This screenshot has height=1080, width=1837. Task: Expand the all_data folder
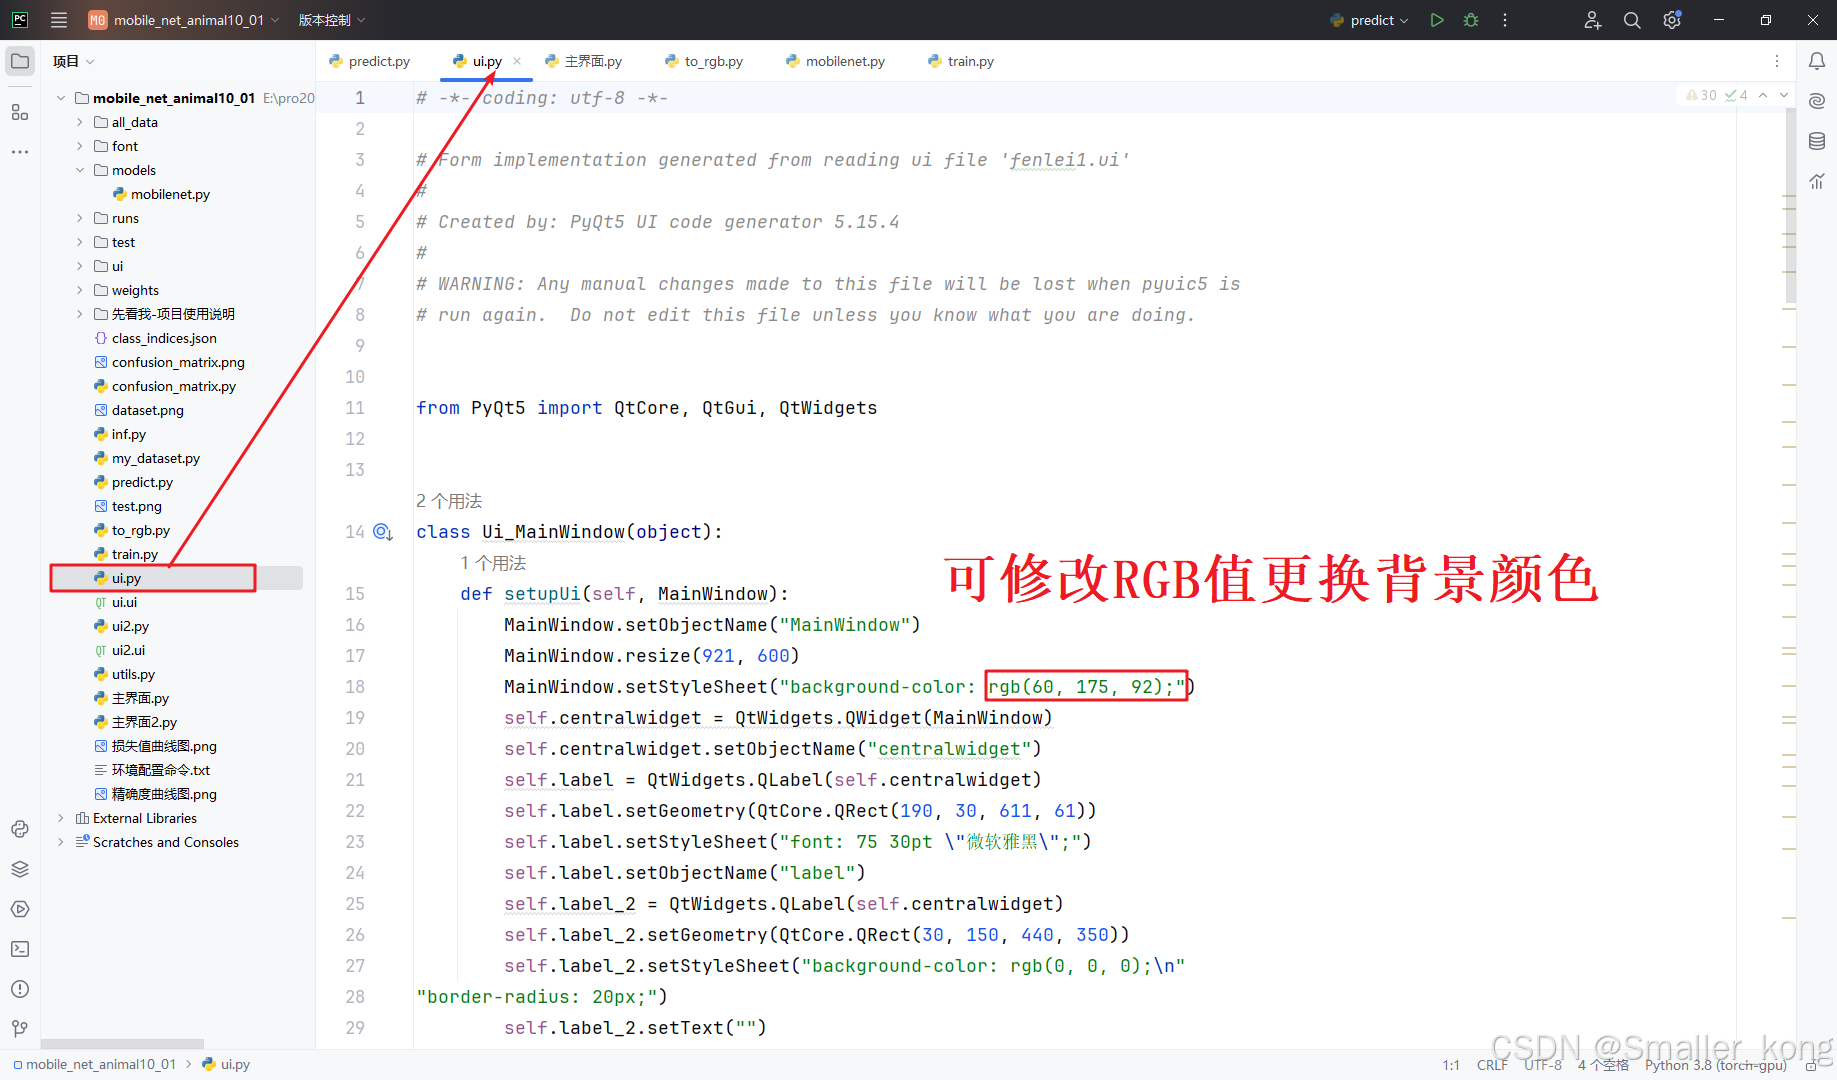click(x=80, y=122)
